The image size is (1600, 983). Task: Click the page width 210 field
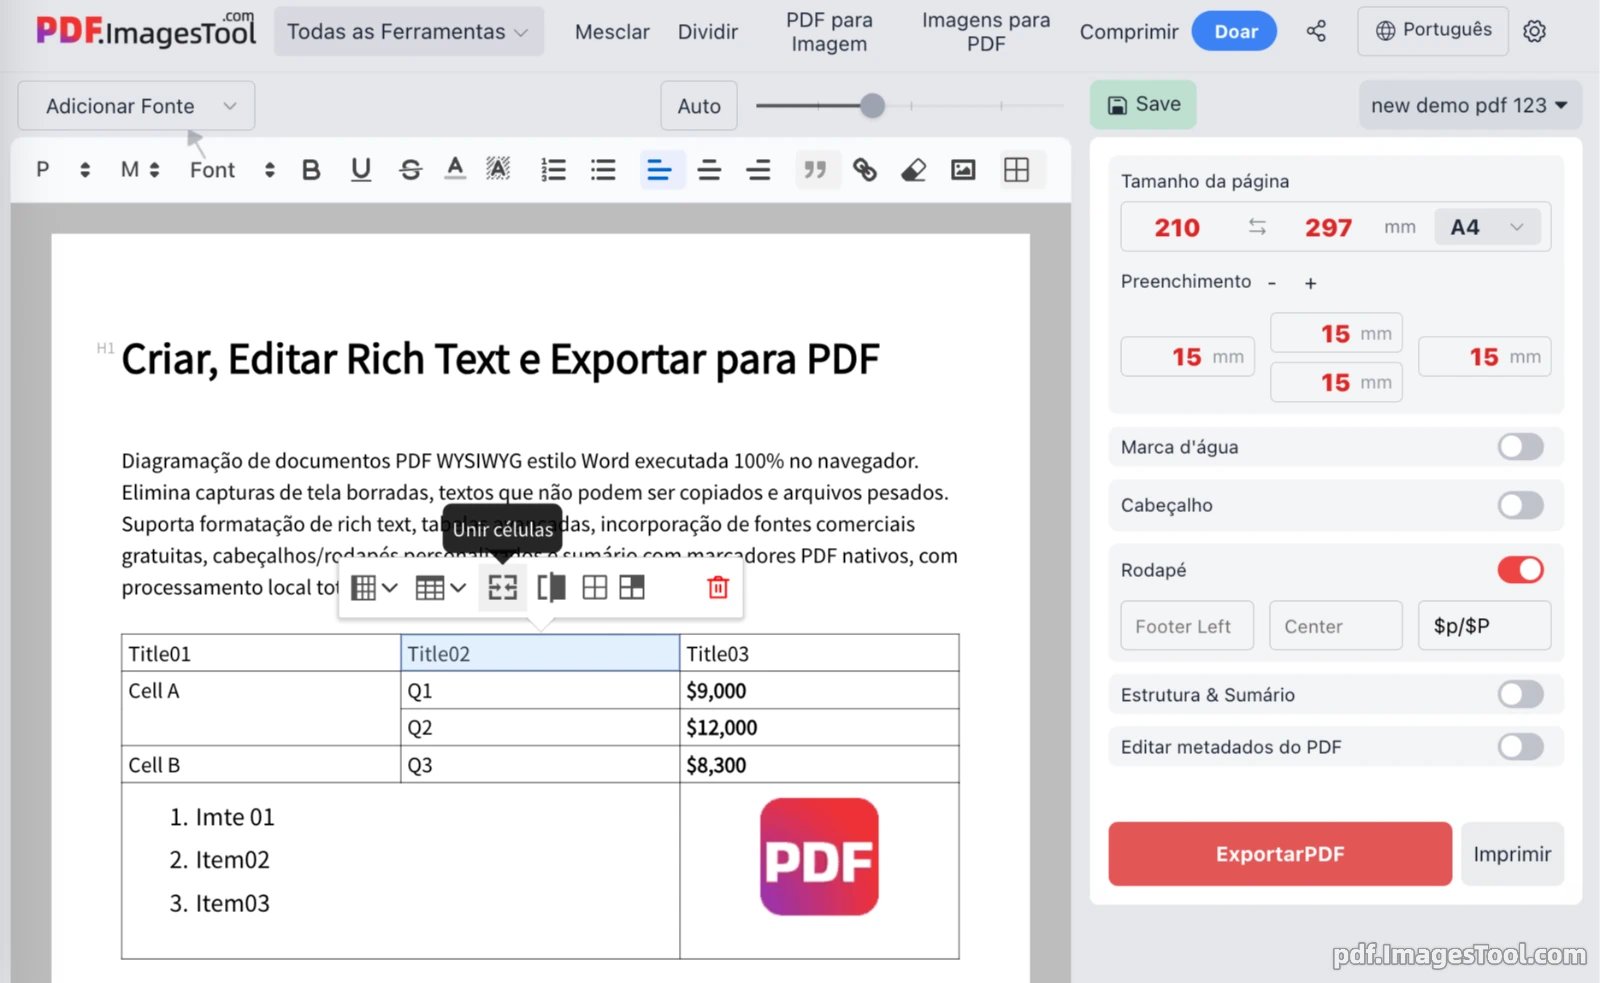click(x=1177, y=228)
